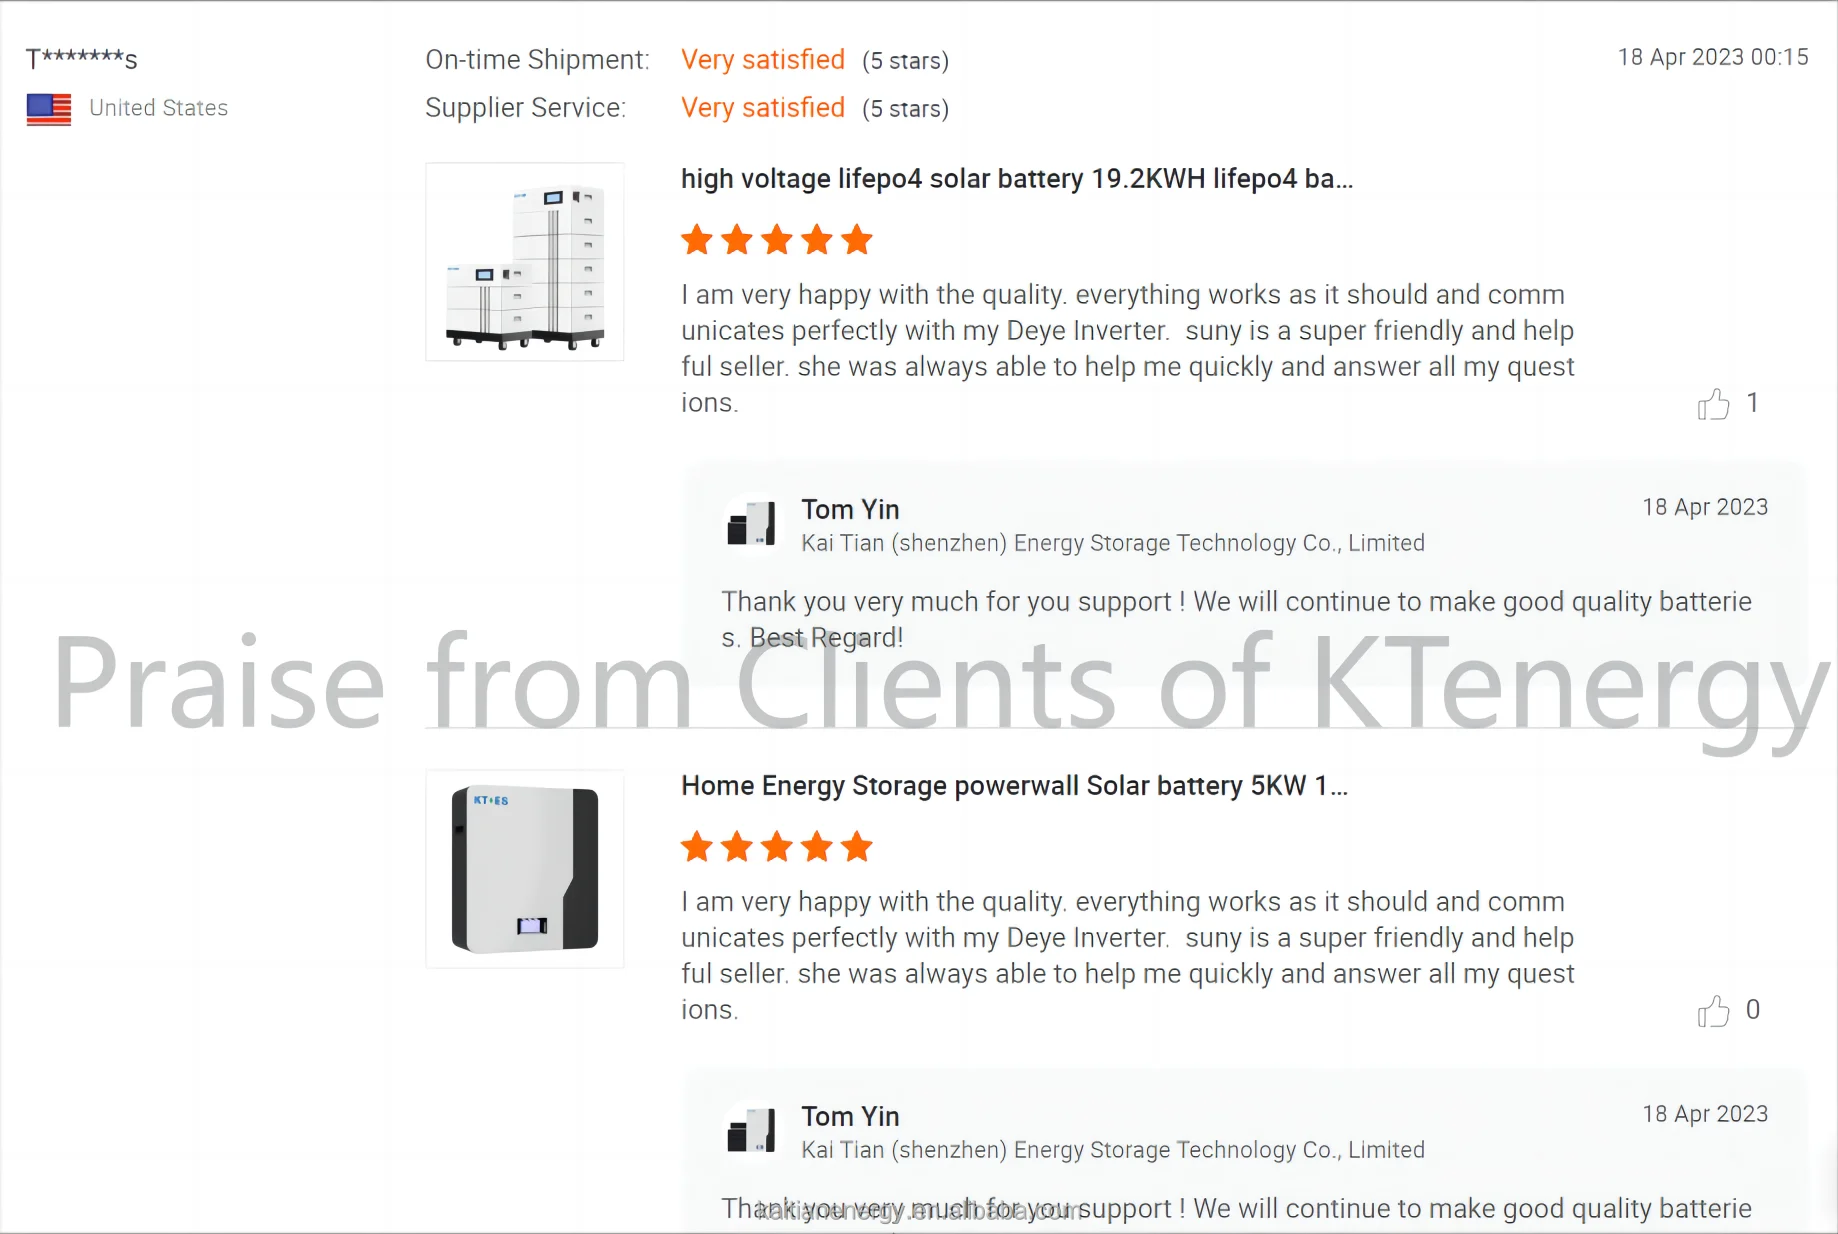This screenshot has width=1838, height=1234.
Task: Click the United States flag icon
Action: pyautogui.click(x=49, y=109)
